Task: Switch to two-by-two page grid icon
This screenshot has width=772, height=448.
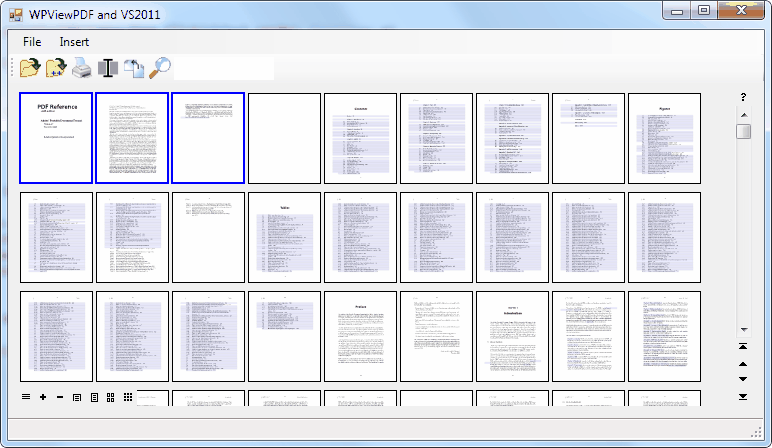Action: pyautogui.click(x=111, y=397)
